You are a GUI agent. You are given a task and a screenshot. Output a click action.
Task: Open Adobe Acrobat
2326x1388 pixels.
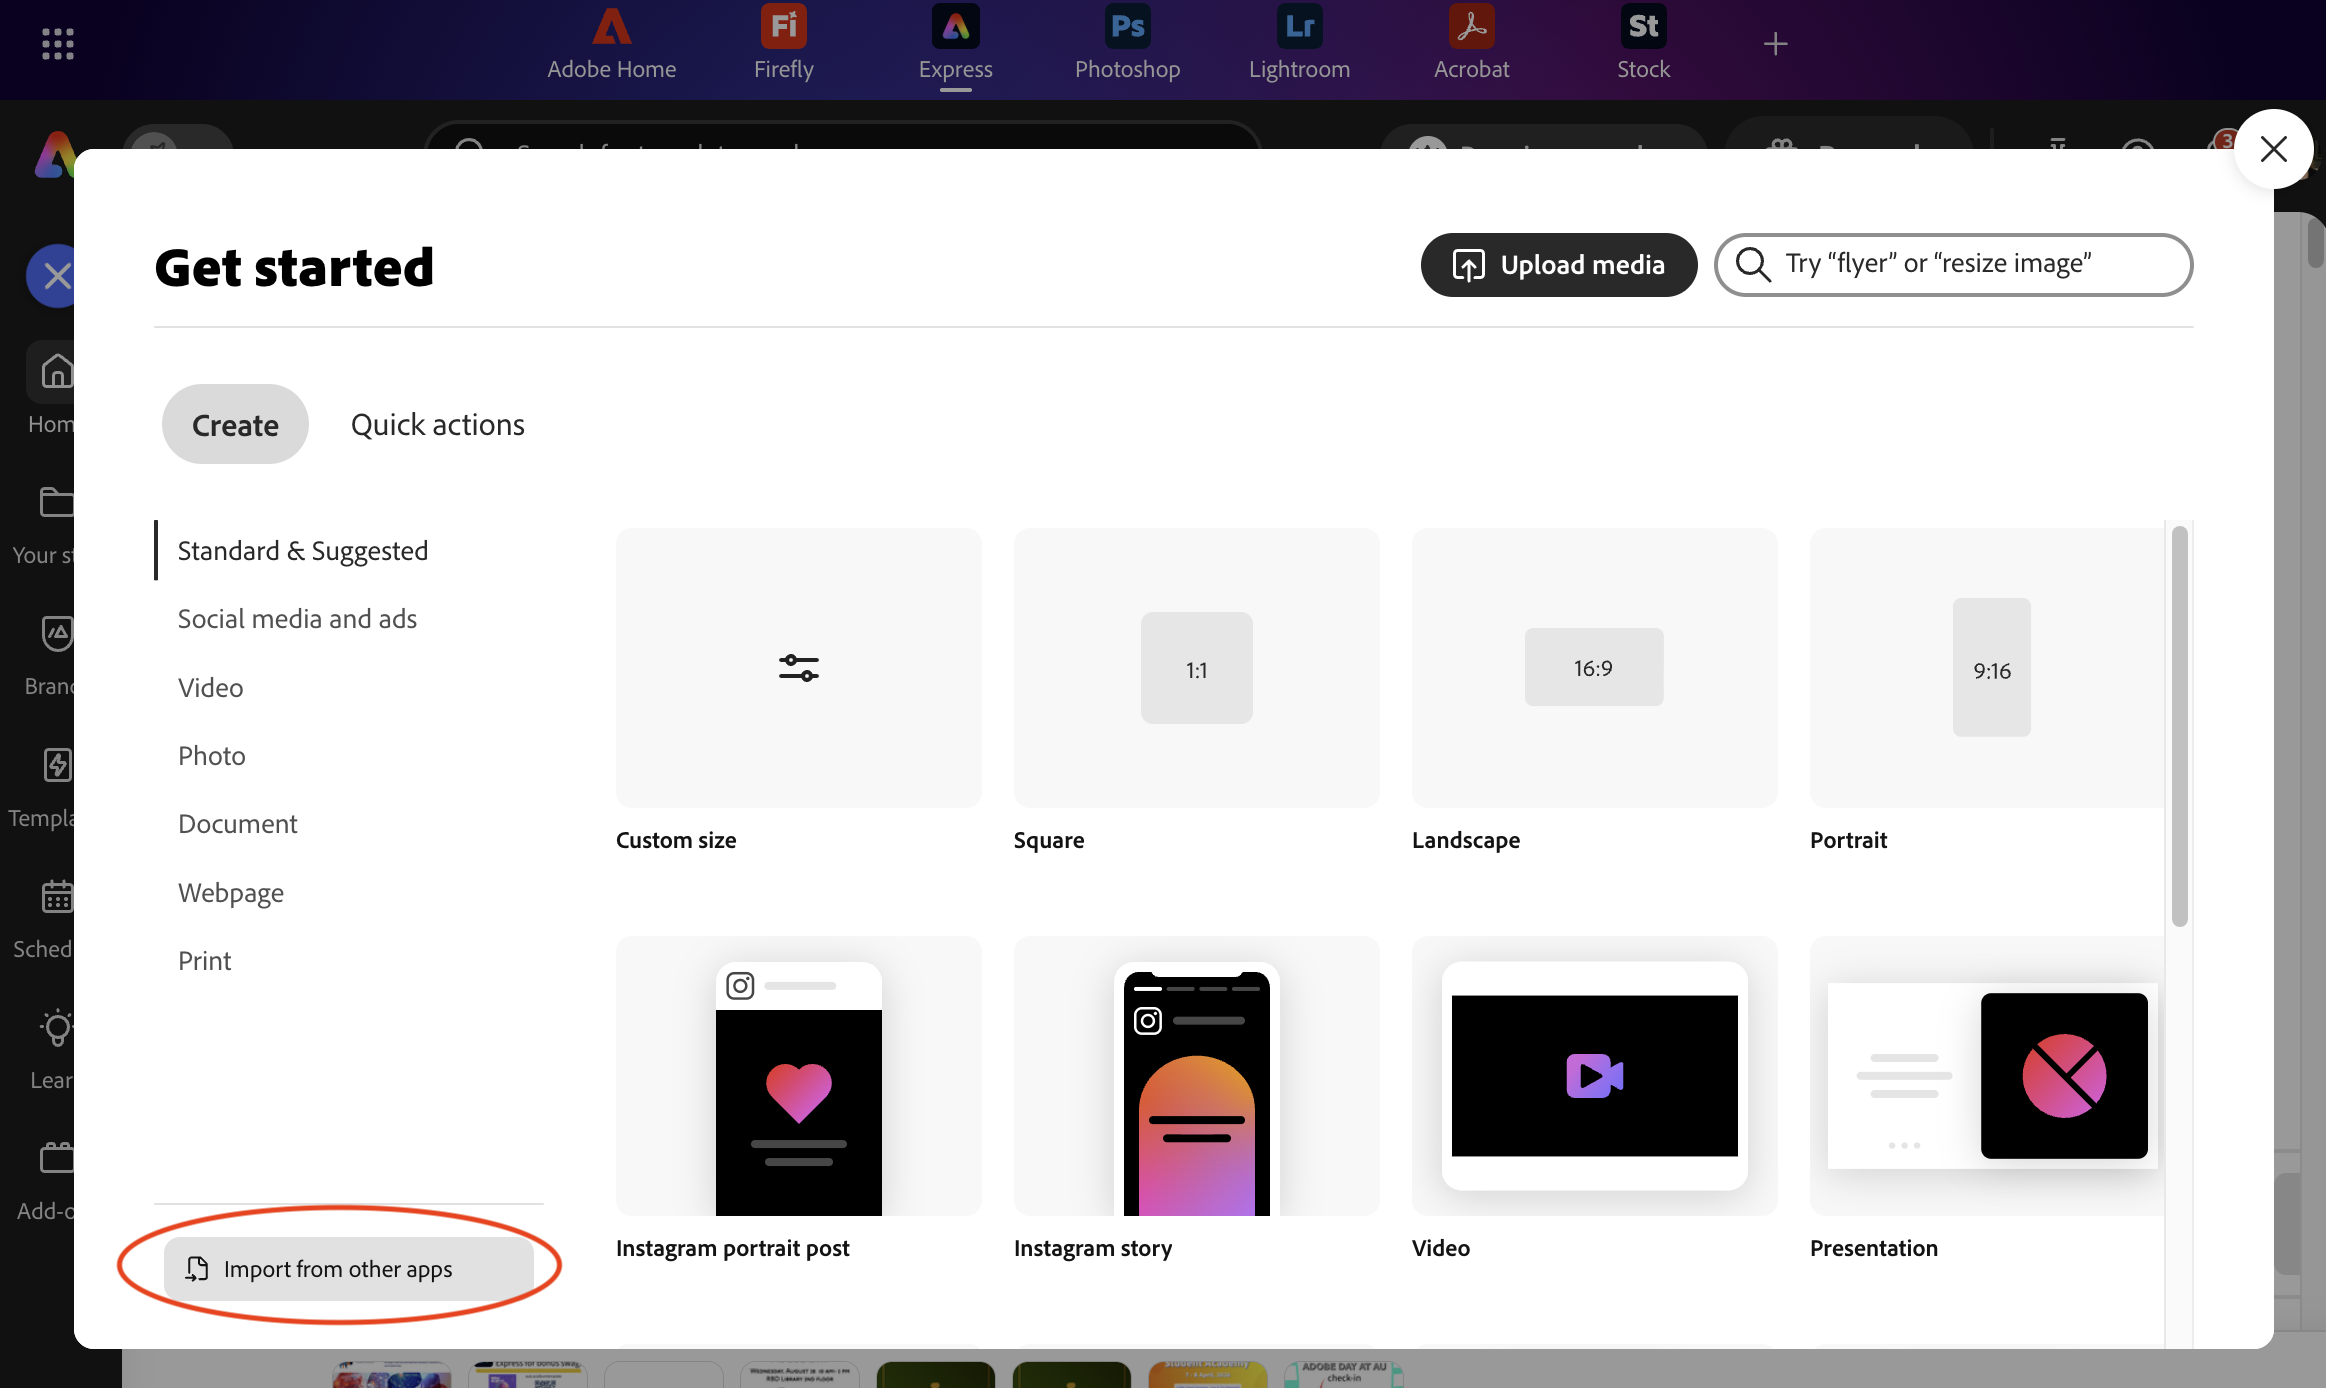point(1470,45)
